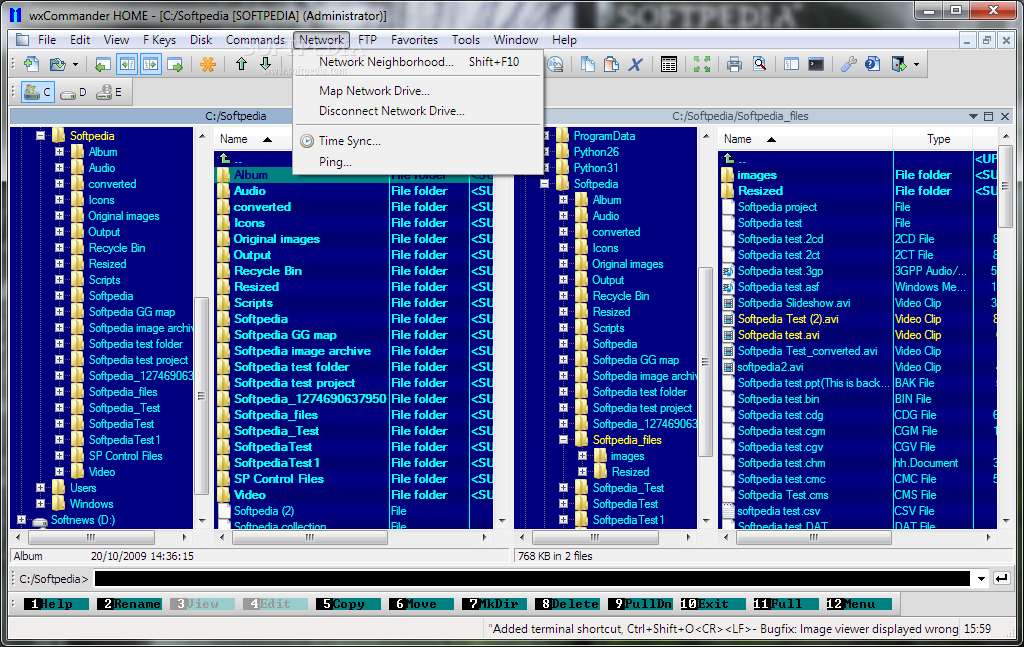Open dropdown arrow beside exit icon
This screenshot has height=647, width=1024.
(916, 65)
